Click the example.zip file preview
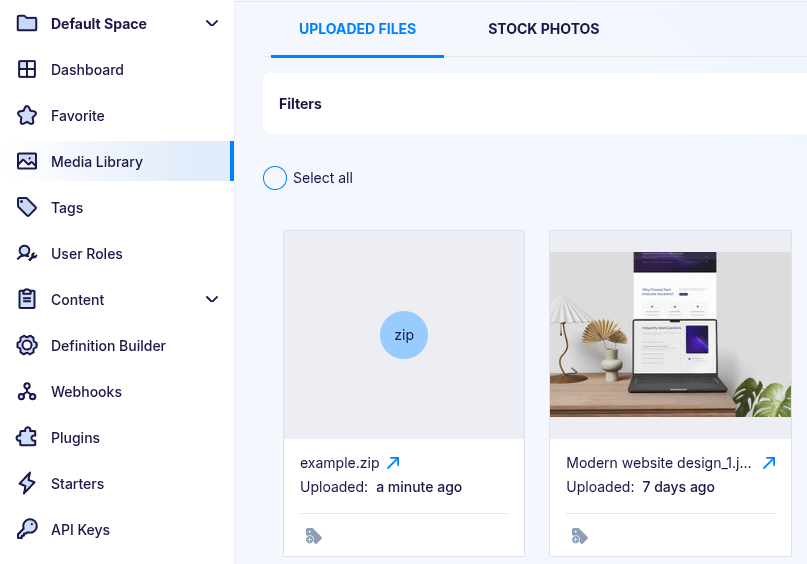807x564 pixels. tap(404, 335)
